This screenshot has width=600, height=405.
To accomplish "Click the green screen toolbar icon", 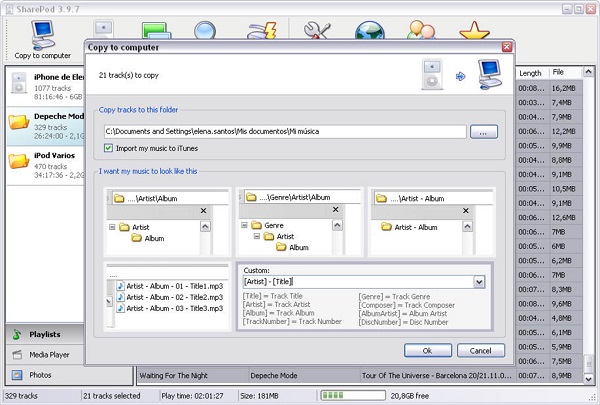I will click(157, 30).
